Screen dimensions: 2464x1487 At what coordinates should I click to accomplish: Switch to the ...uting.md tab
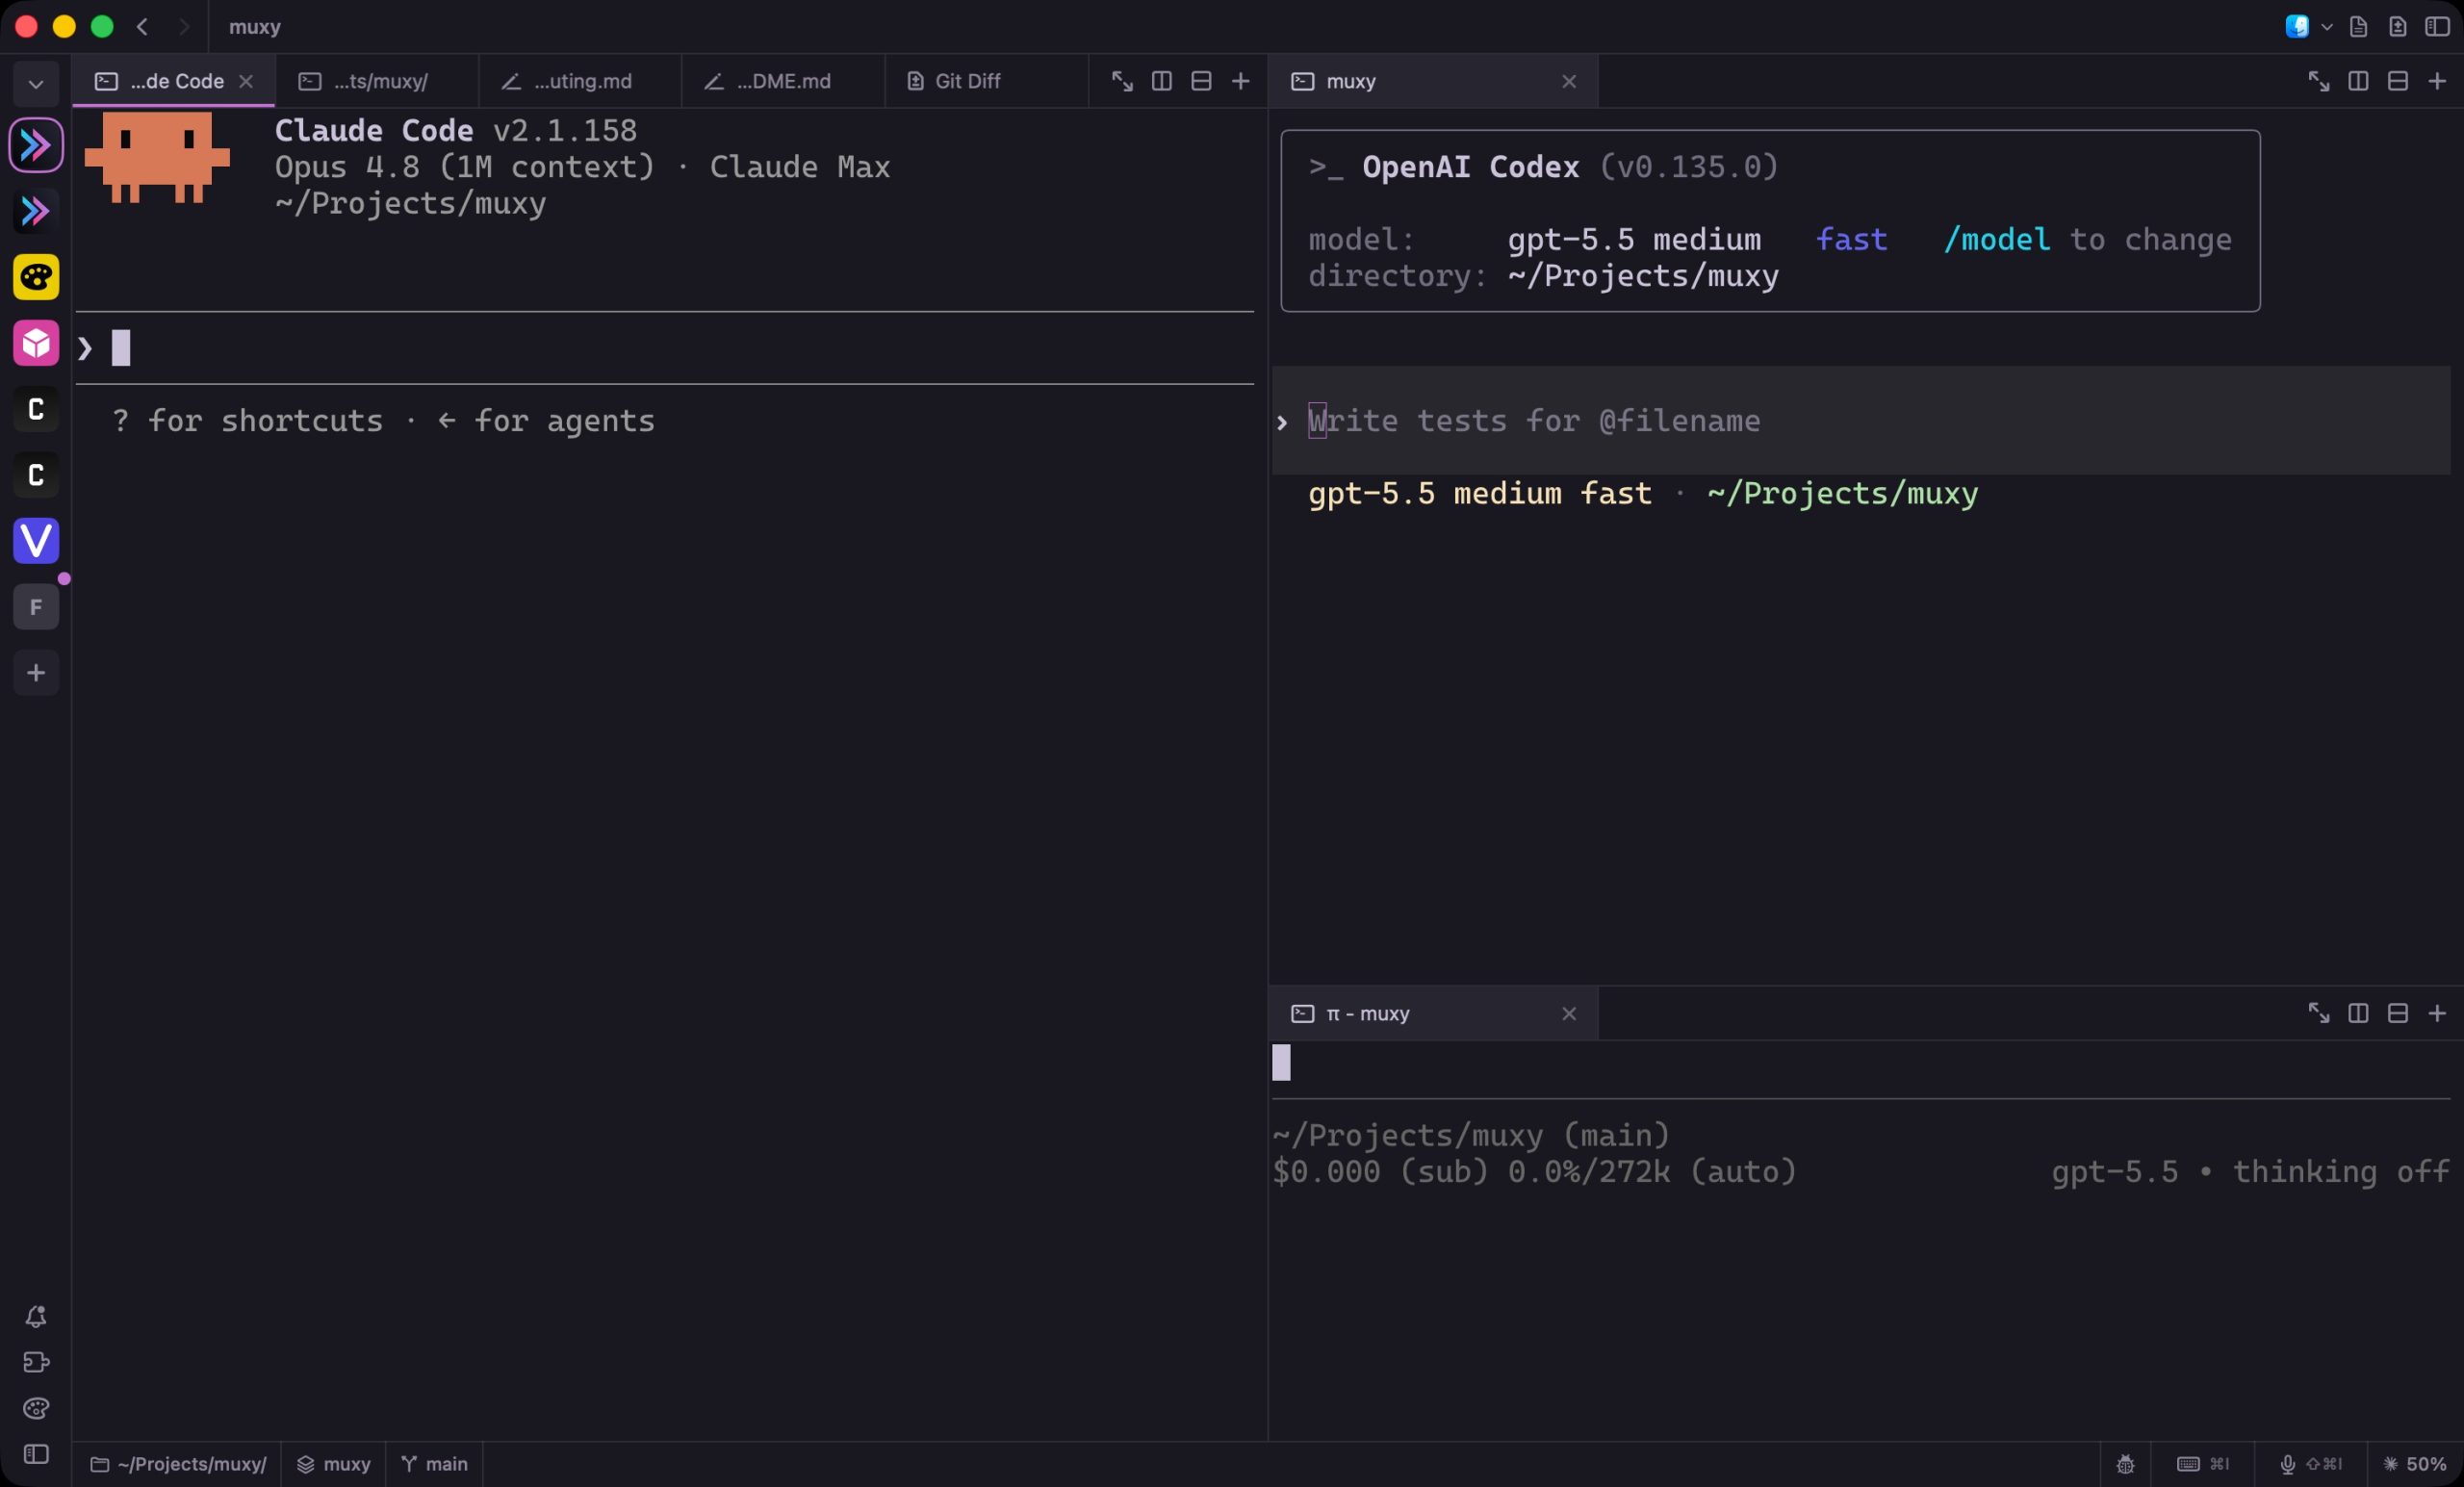click(580, 81)
